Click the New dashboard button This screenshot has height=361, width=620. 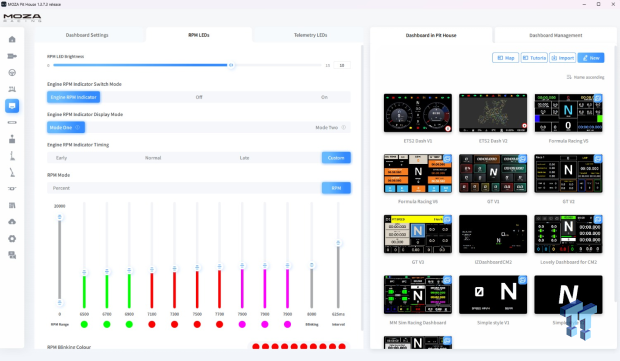pos(591,58)
